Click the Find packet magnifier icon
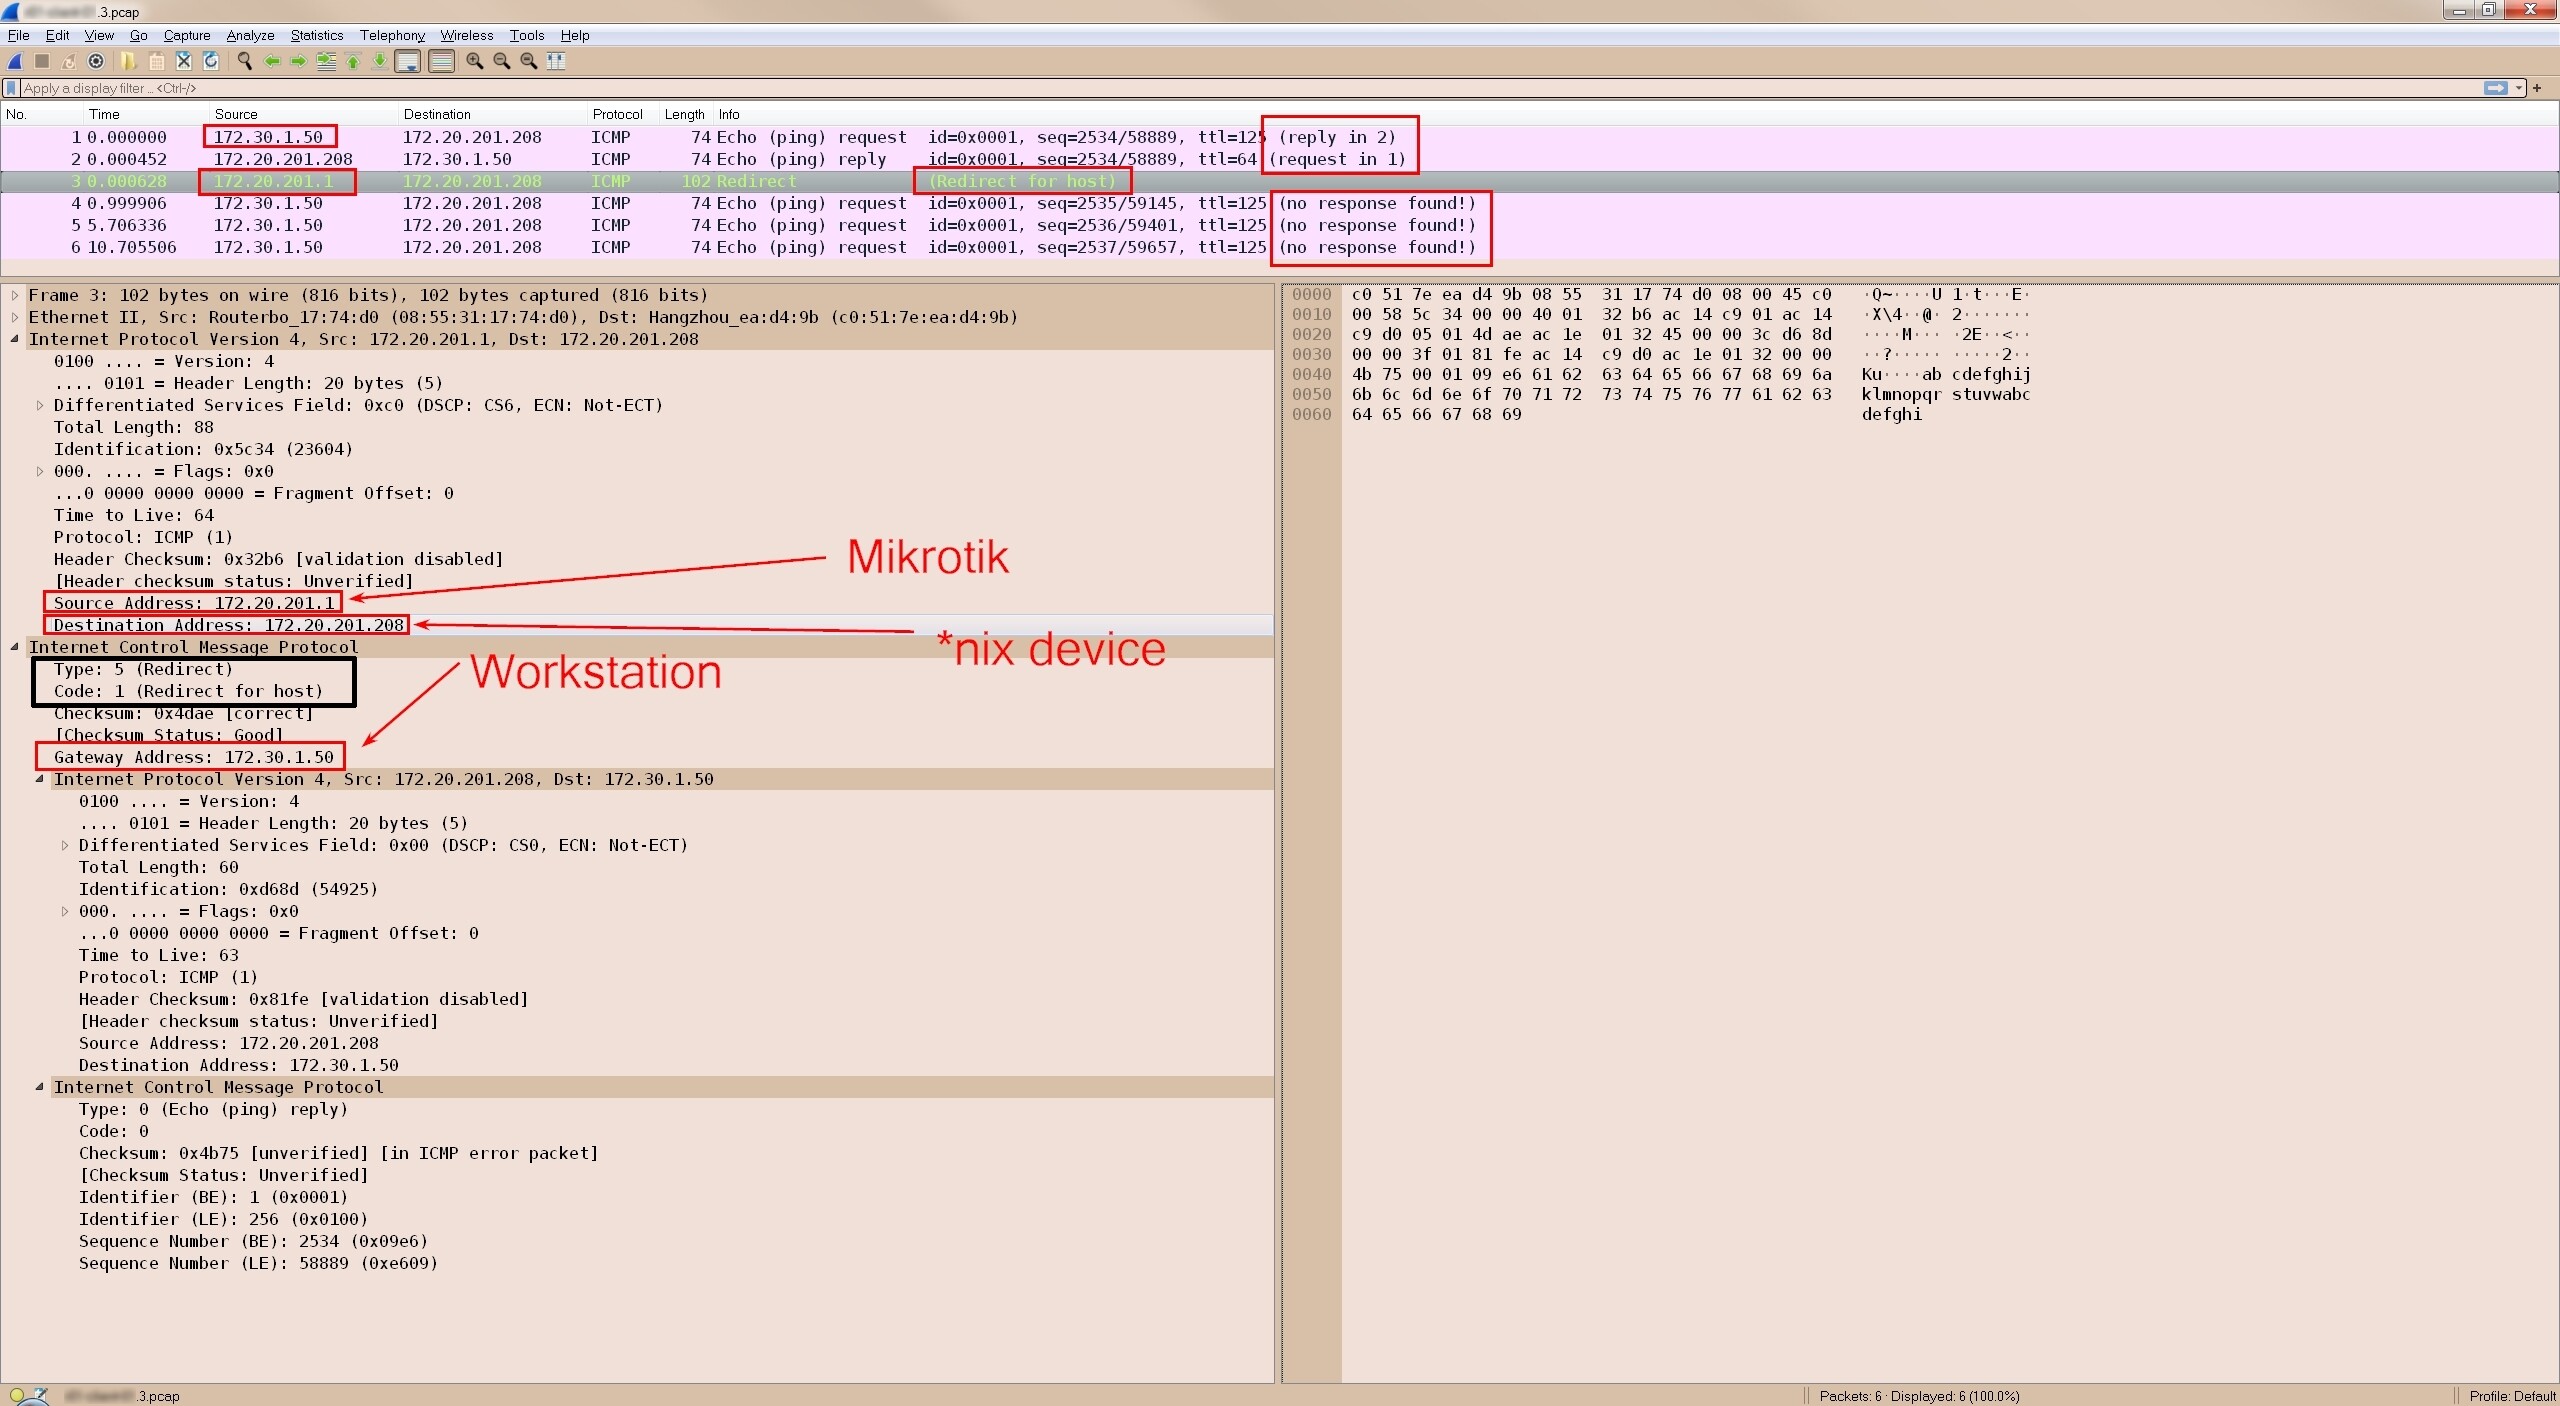The image size is (2560, 1406). (244, 61)
